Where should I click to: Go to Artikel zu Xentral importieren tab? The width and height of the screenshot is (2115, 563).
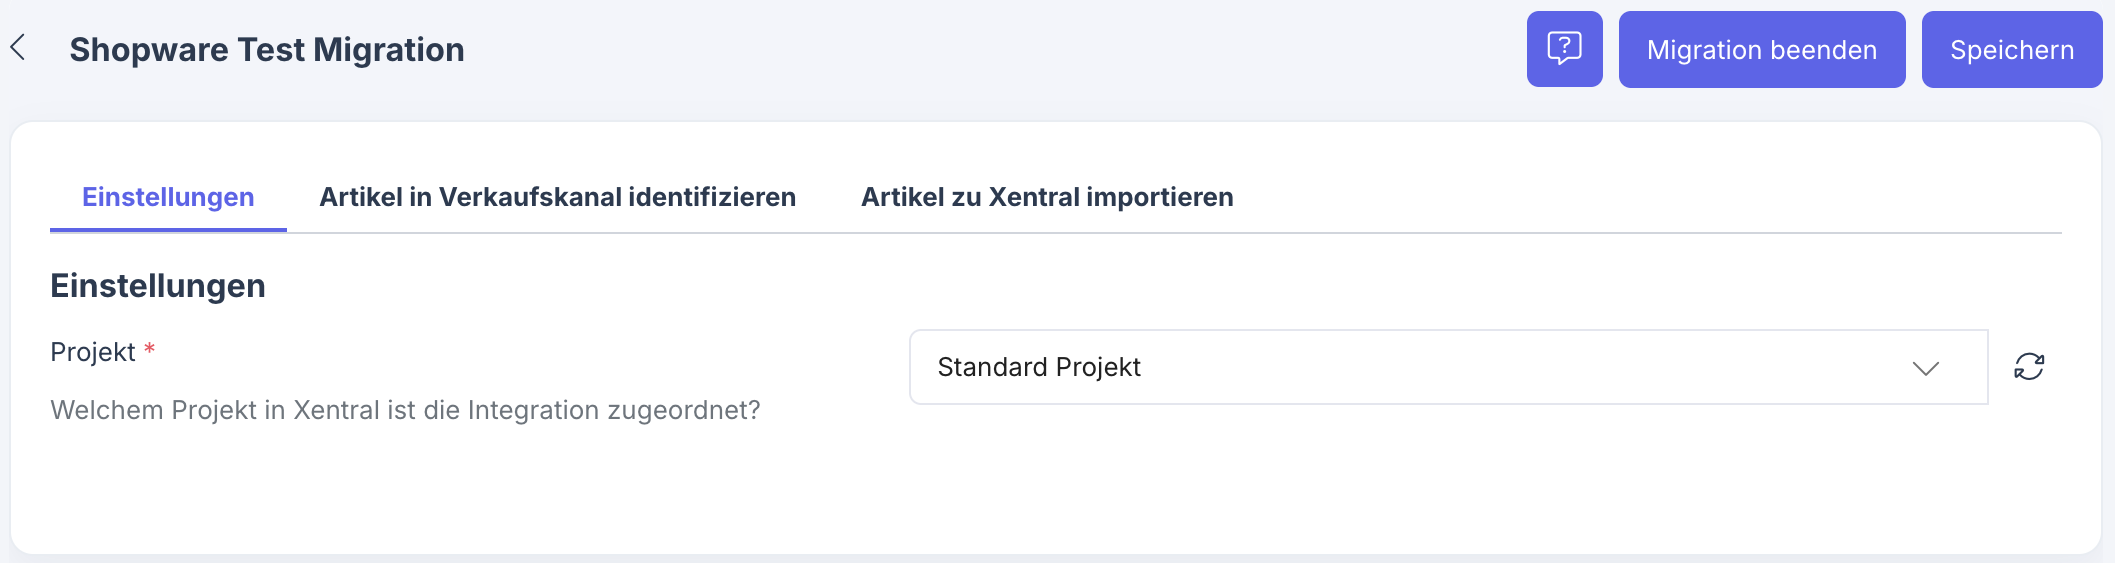1047,197
